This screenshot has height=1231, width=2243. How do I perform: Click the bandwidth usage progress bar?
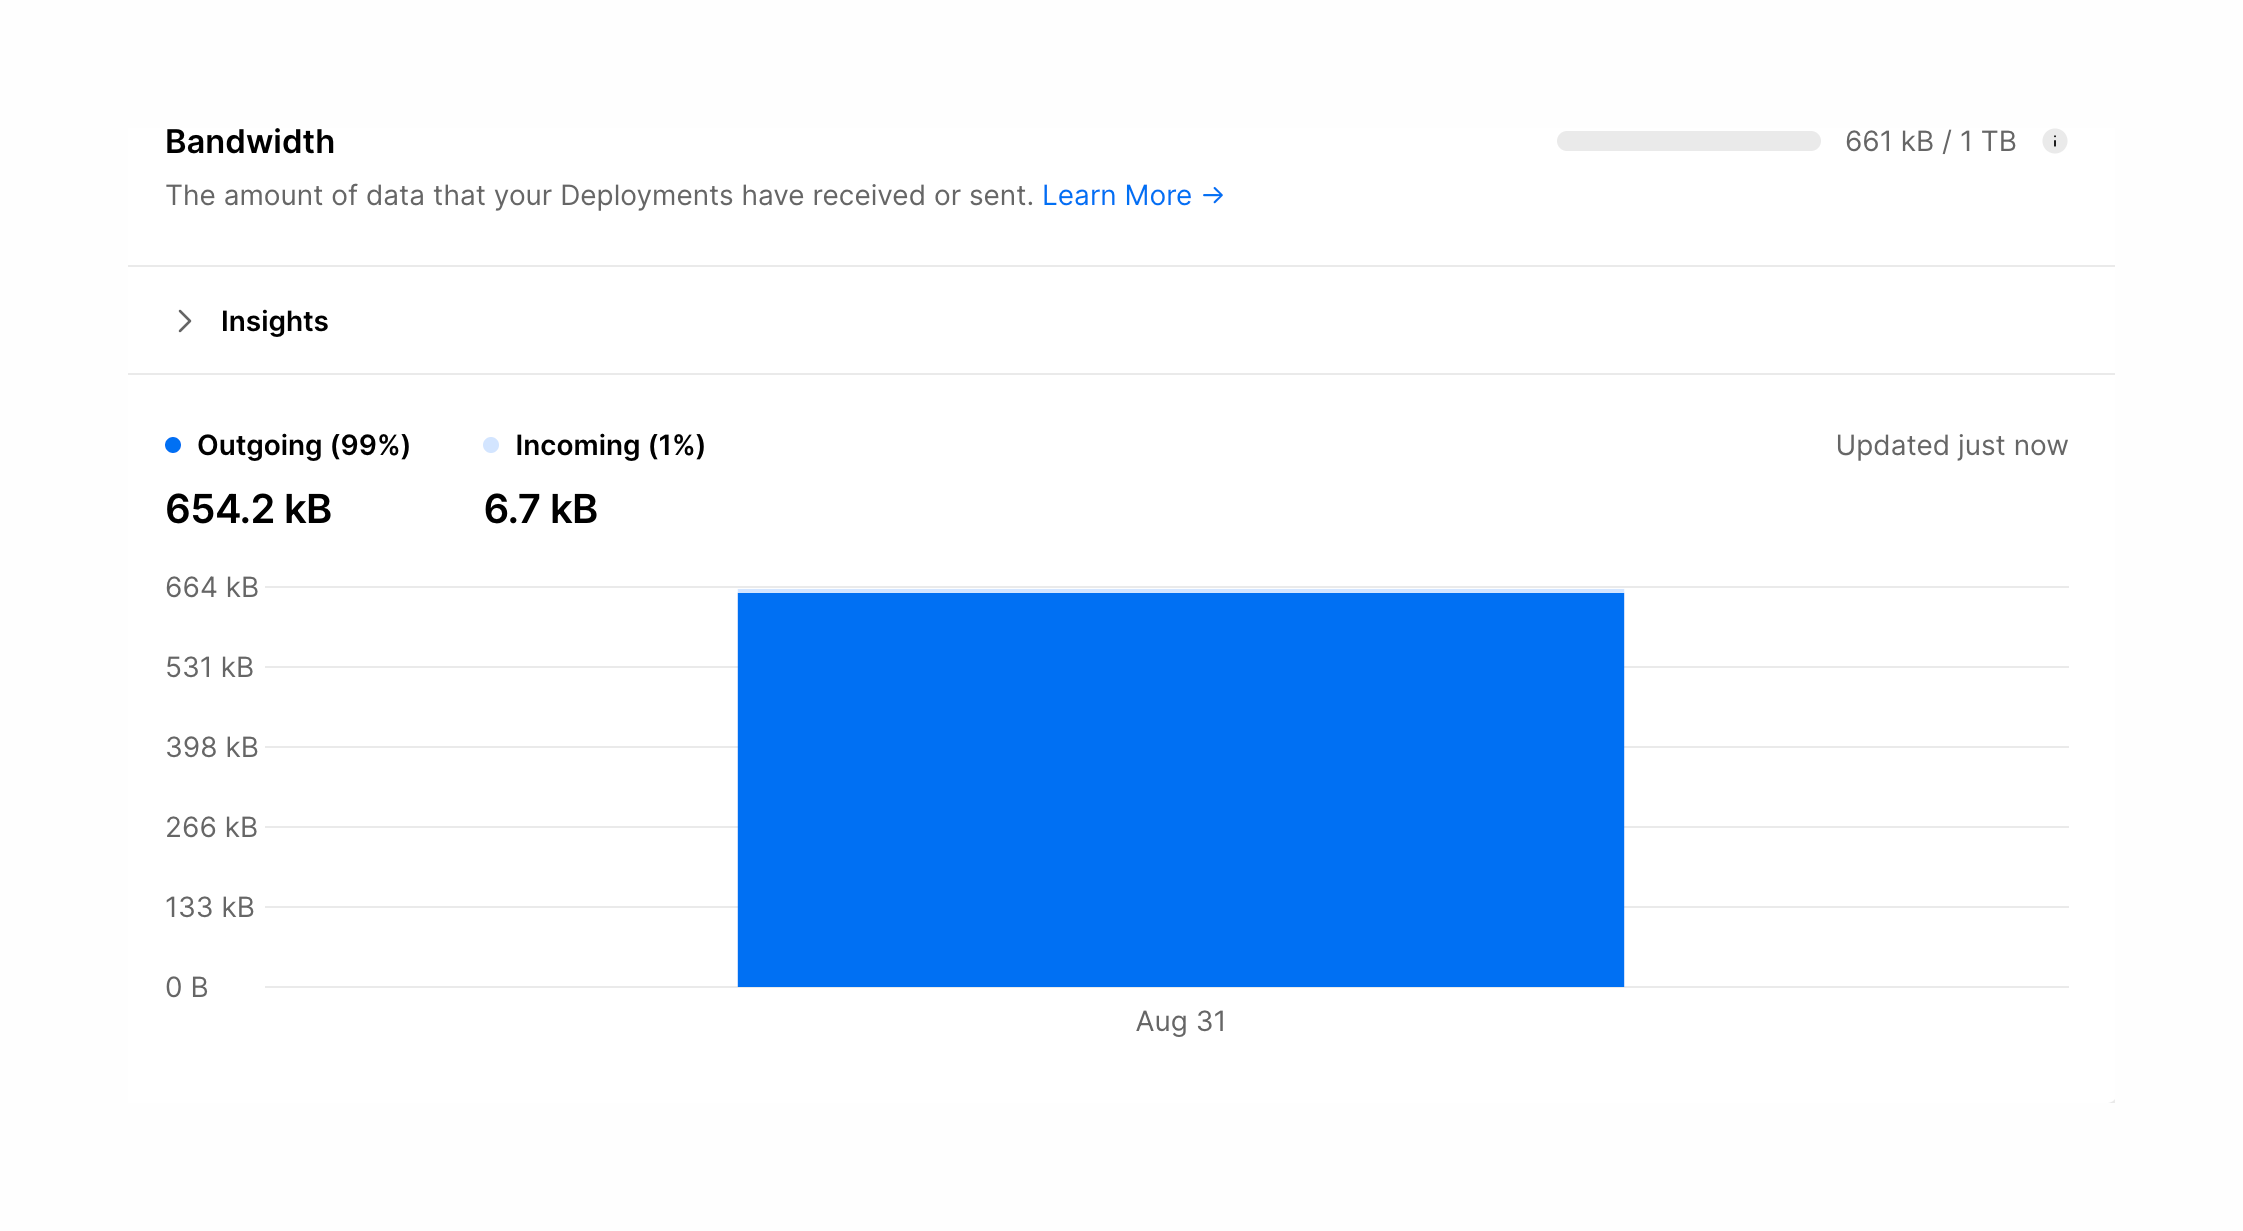(x=1688, y=142)
